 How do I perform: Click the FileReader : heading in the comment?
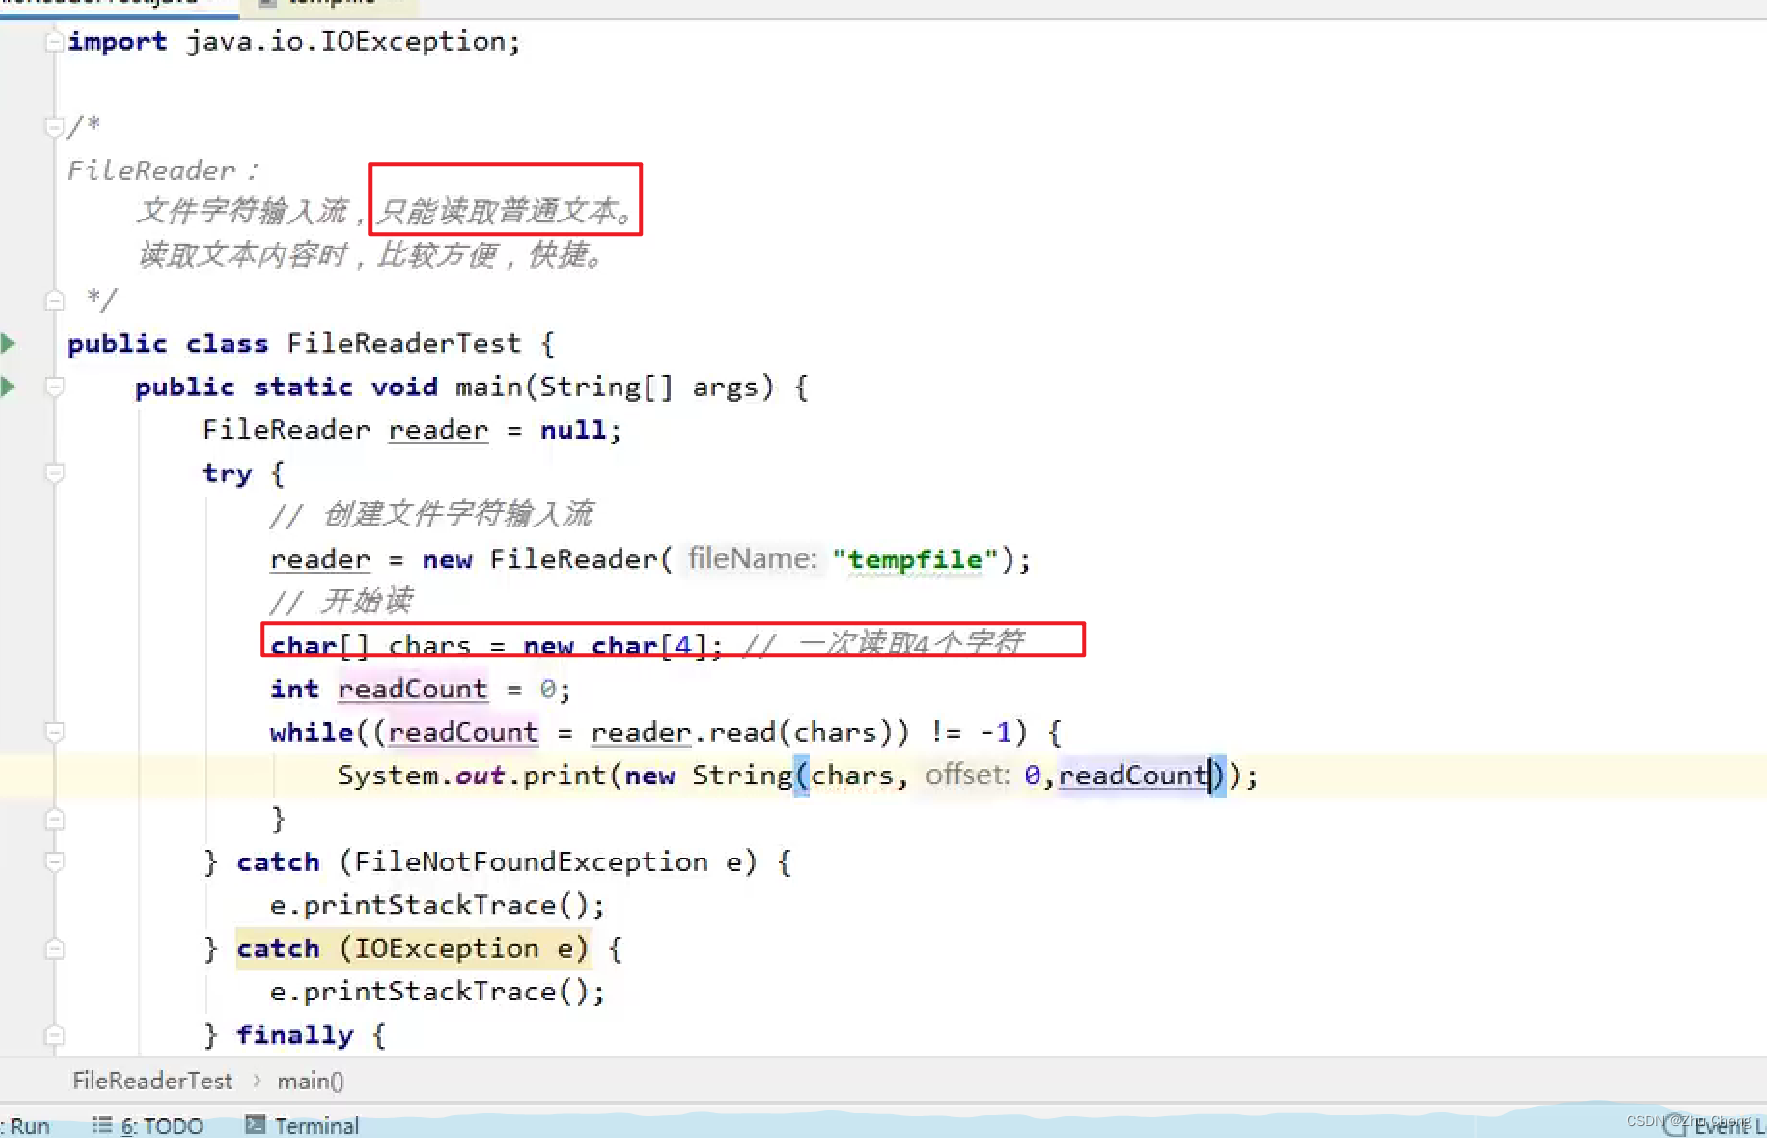coord(163,171)
